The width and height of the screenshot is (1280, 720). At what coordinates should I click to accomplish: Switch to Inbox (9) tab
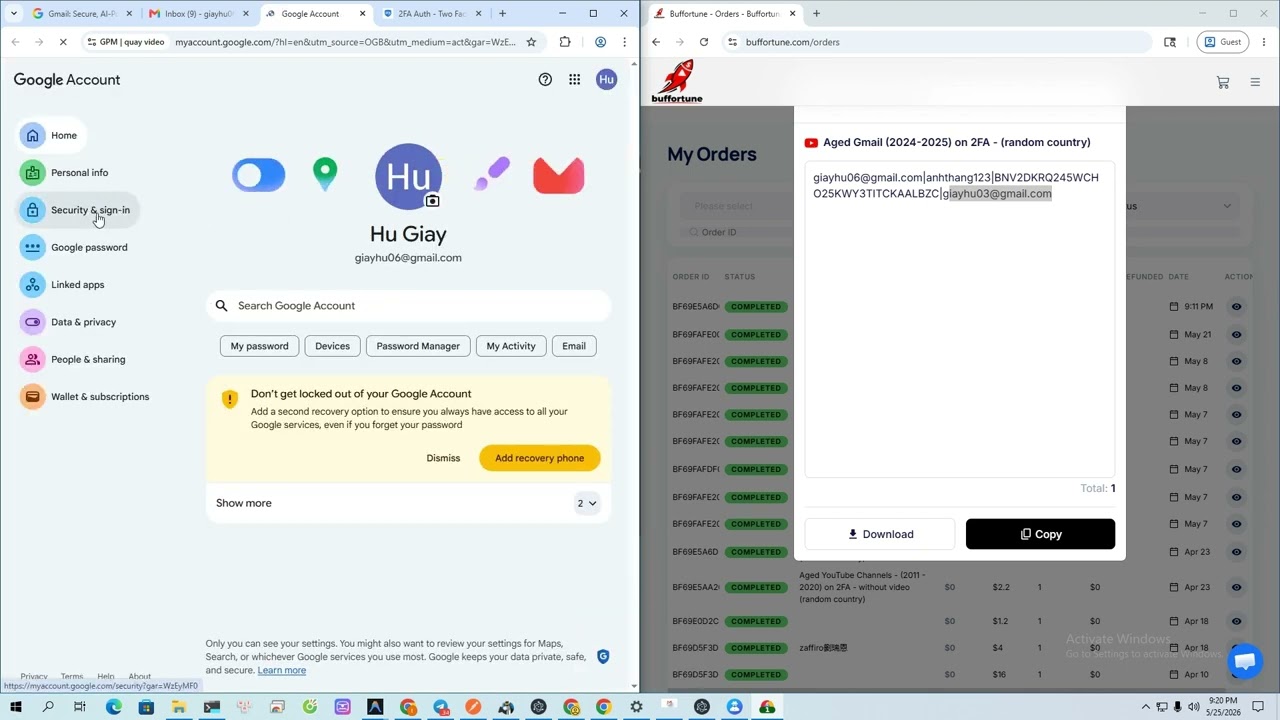[x=198, y=14]
